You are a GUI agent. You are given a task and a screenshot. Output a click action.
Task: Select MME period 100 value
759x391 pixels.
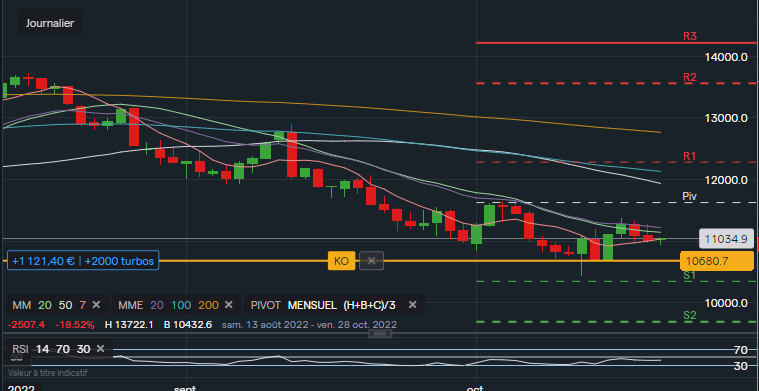(181, 305)
